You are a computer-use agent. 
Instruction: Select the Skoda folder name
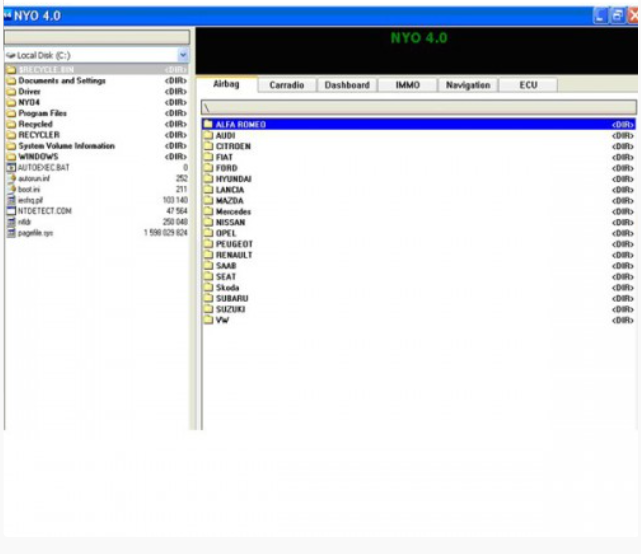(x=227, y=287)
